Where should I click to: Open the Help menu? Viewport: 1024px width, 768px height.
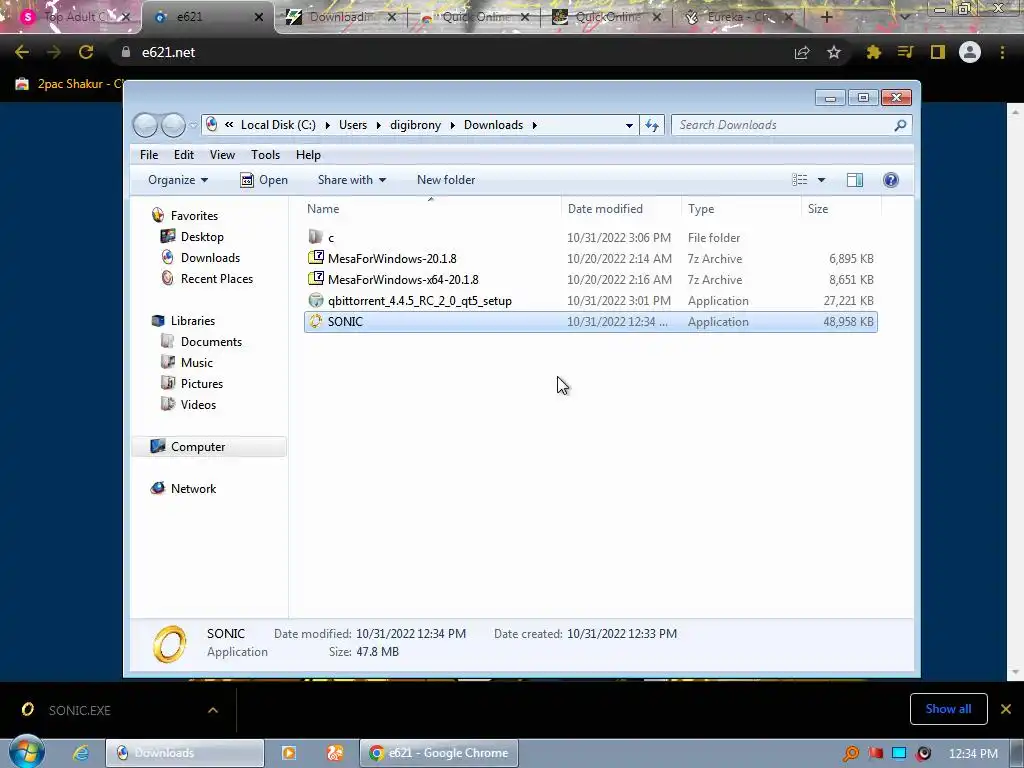[x=308, y=155]
